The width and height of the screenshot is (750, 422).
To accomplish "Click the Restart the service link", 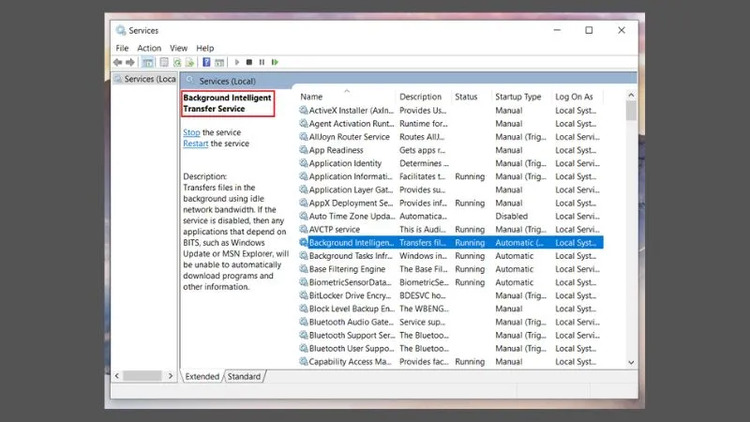I will (x=195, y=143).
